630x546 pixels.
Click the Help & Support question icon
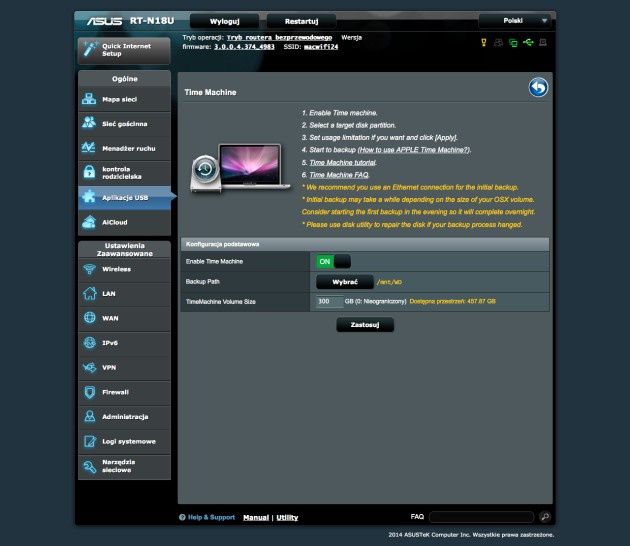pyautogui.click(x=182, y=517)
